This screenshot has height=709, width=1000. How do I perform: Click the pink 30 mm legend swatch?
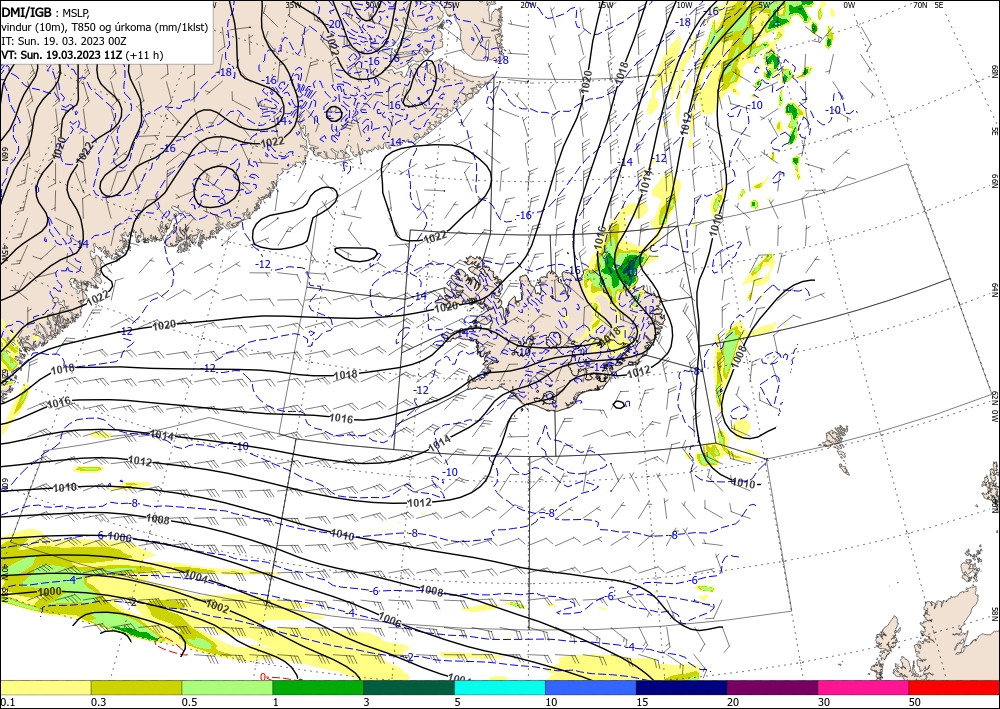[864, 687]
